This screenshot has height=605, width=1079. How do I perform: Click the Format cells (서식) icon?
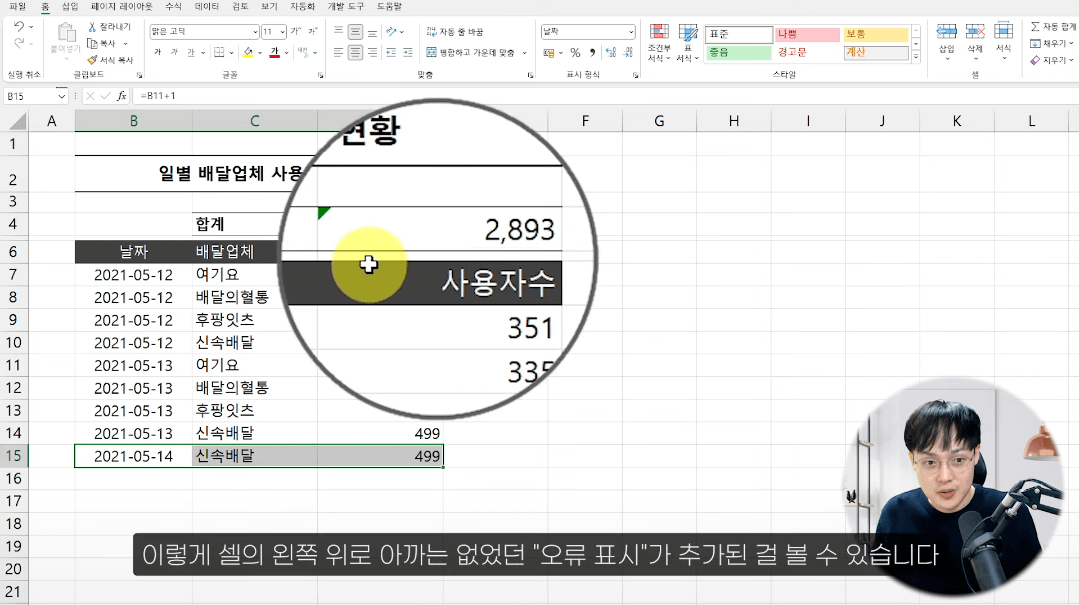pyautogui.click(x=1004, y=31)
